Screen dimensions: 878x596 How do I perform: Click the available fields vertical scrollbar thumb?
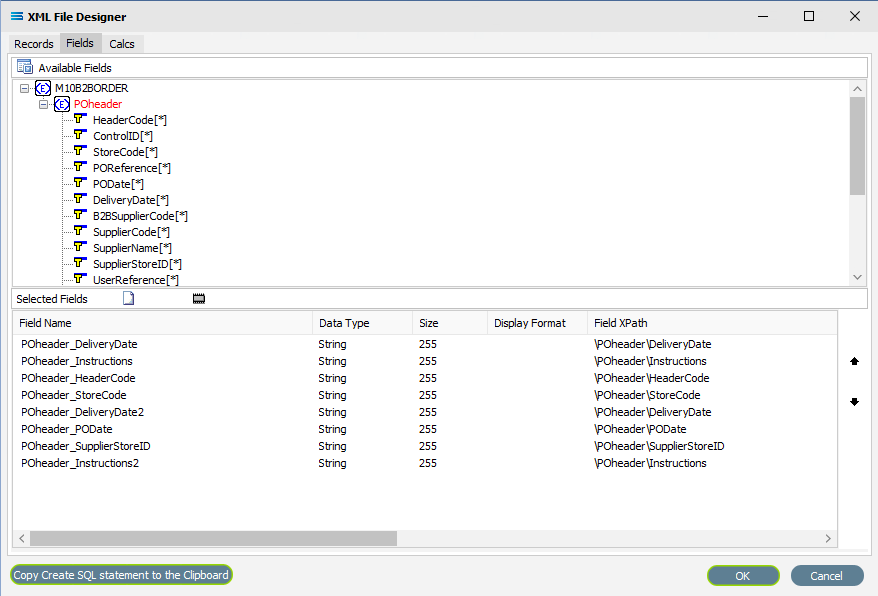[x=857, y=146]
